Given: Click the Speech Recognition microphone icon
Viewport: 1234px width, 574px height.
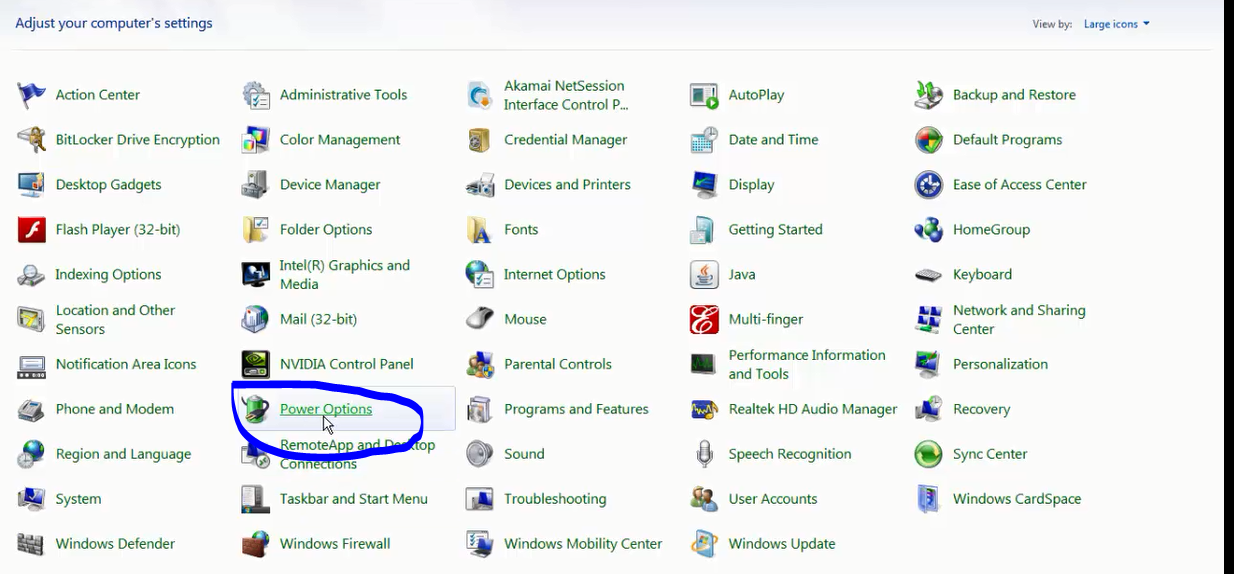Looking at the screenshot, I should click(x=704, y=454).
